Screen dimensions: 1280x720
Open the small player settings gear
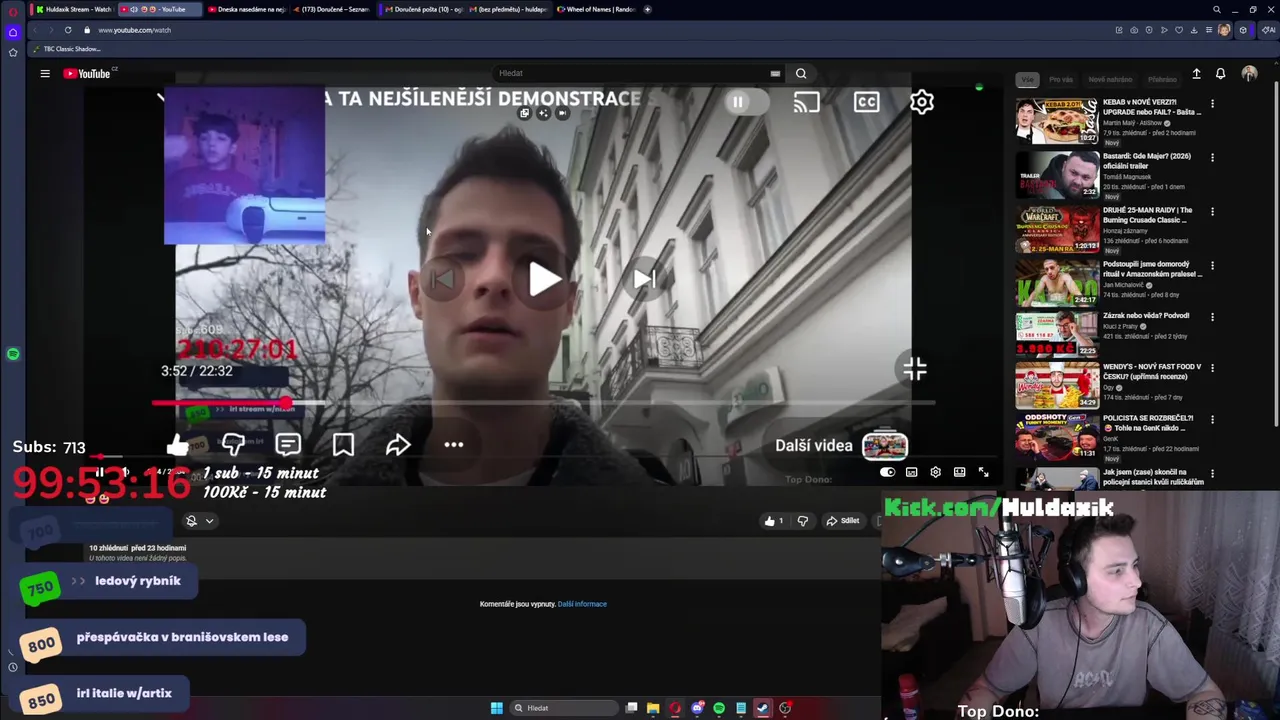coord(935,472)
